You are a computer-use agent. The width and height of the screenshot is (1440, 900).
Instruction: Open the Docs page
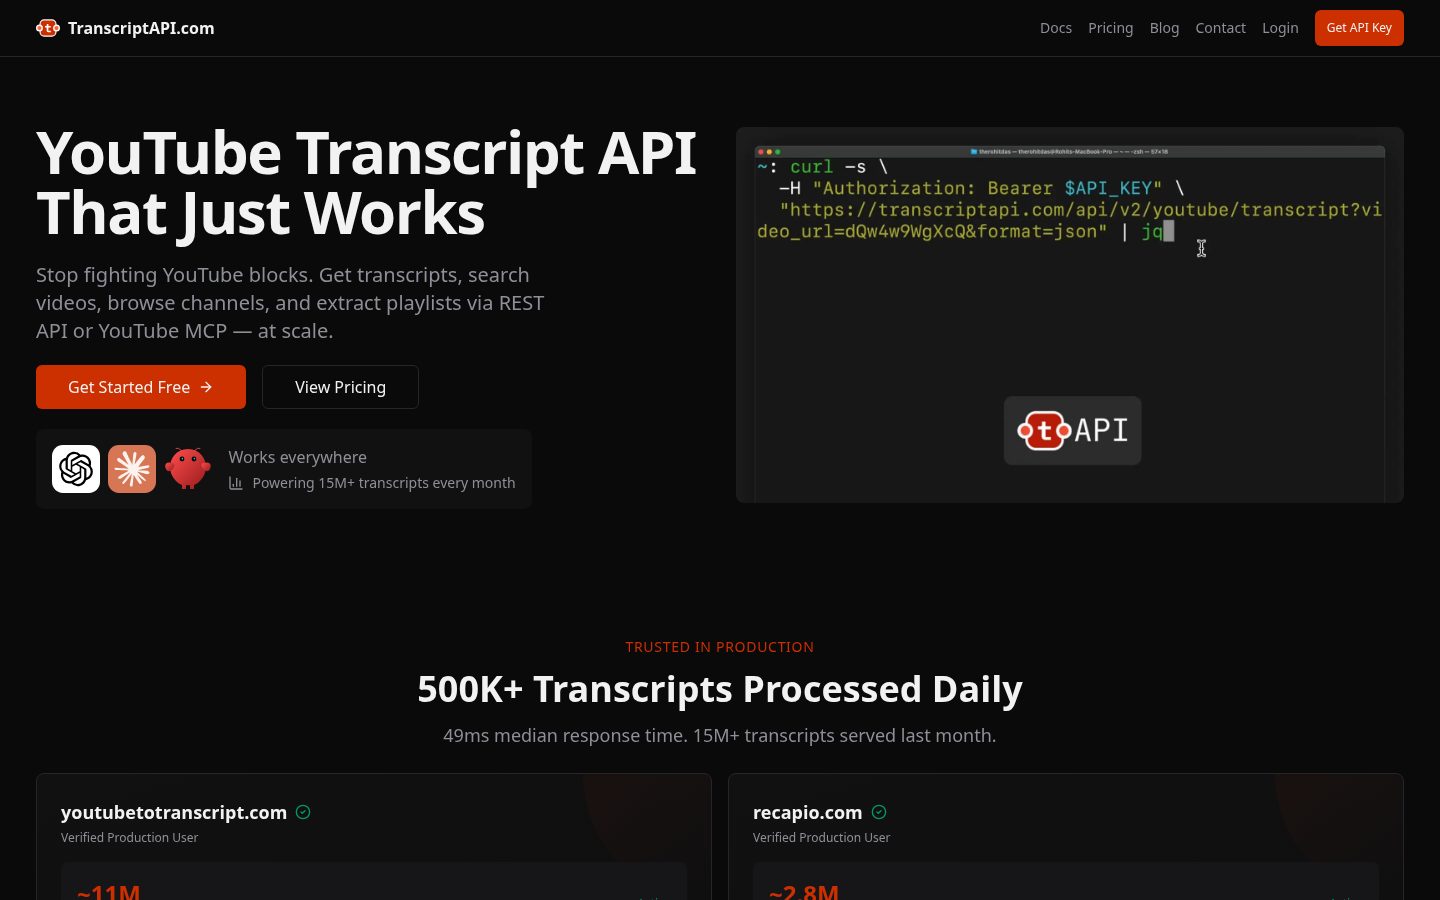tap(1056, 28)
